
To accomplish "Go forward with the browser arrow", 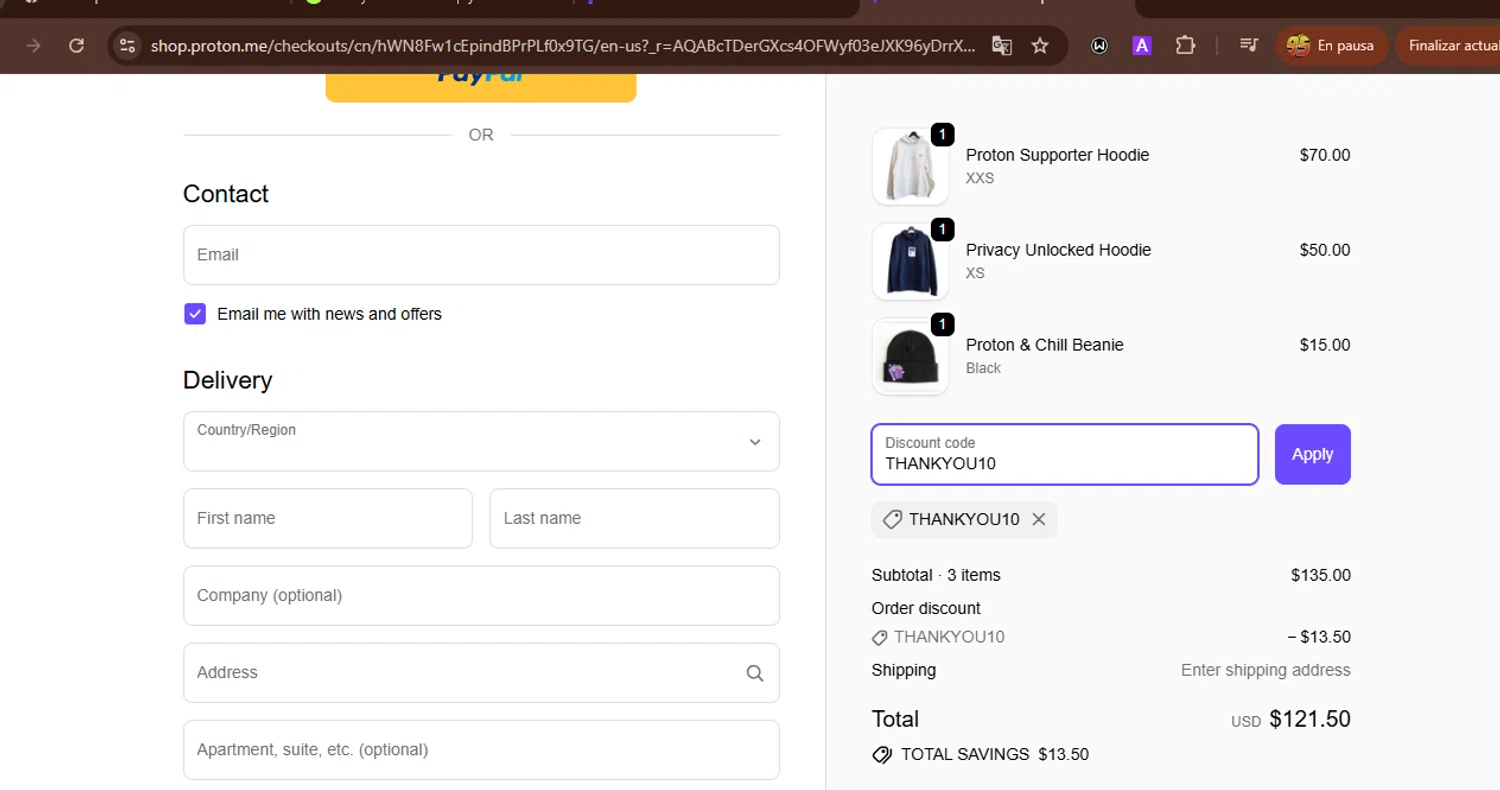I will (x=33, y=45).
